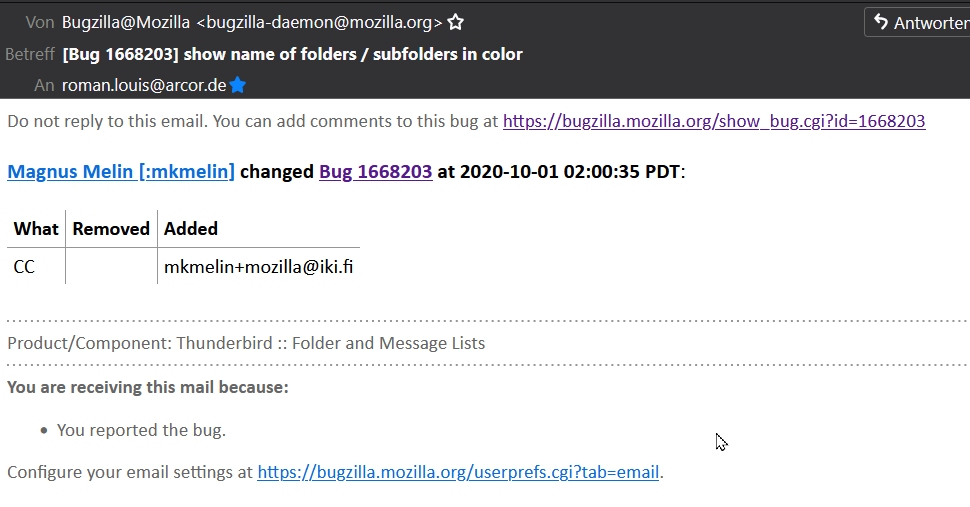Screen dimensions: 970x507
Task: Follow the Bug 1668203 link in the heading
Action: click(x=375, y=172)
